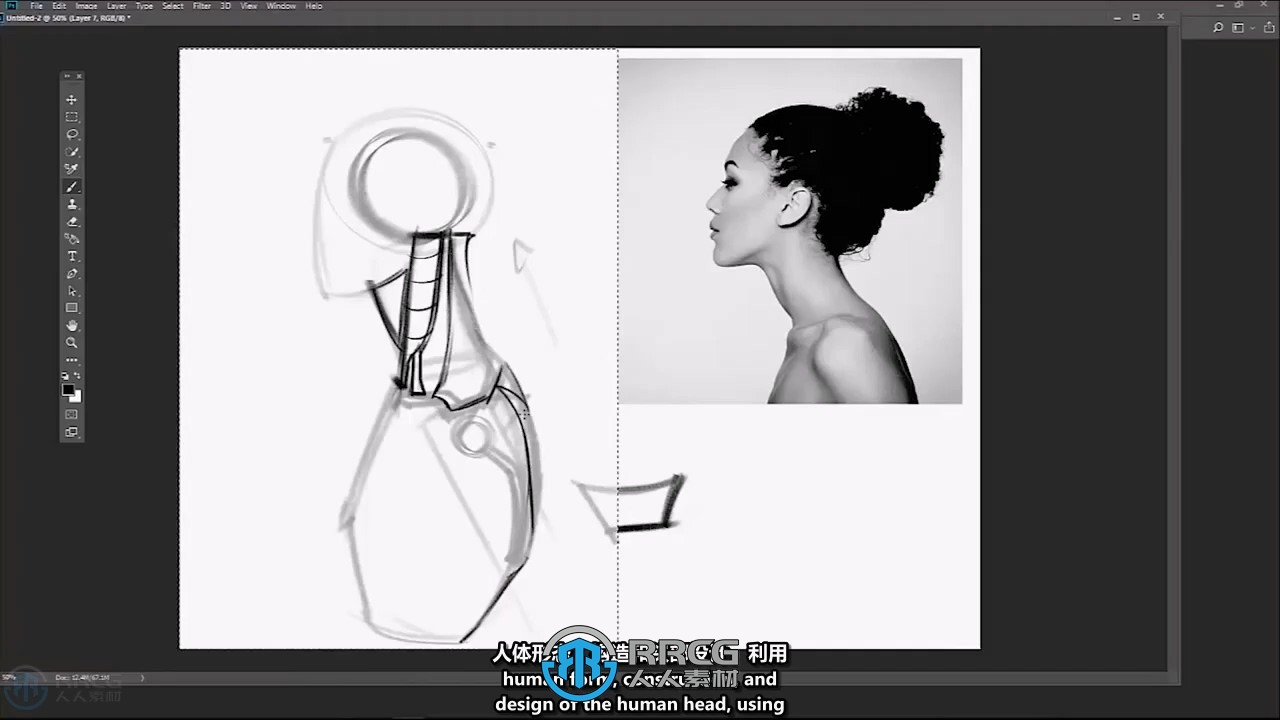Open the Filter menu
Image resolution: width=1280 pixels, height=720 pixels.
[202, 6]
